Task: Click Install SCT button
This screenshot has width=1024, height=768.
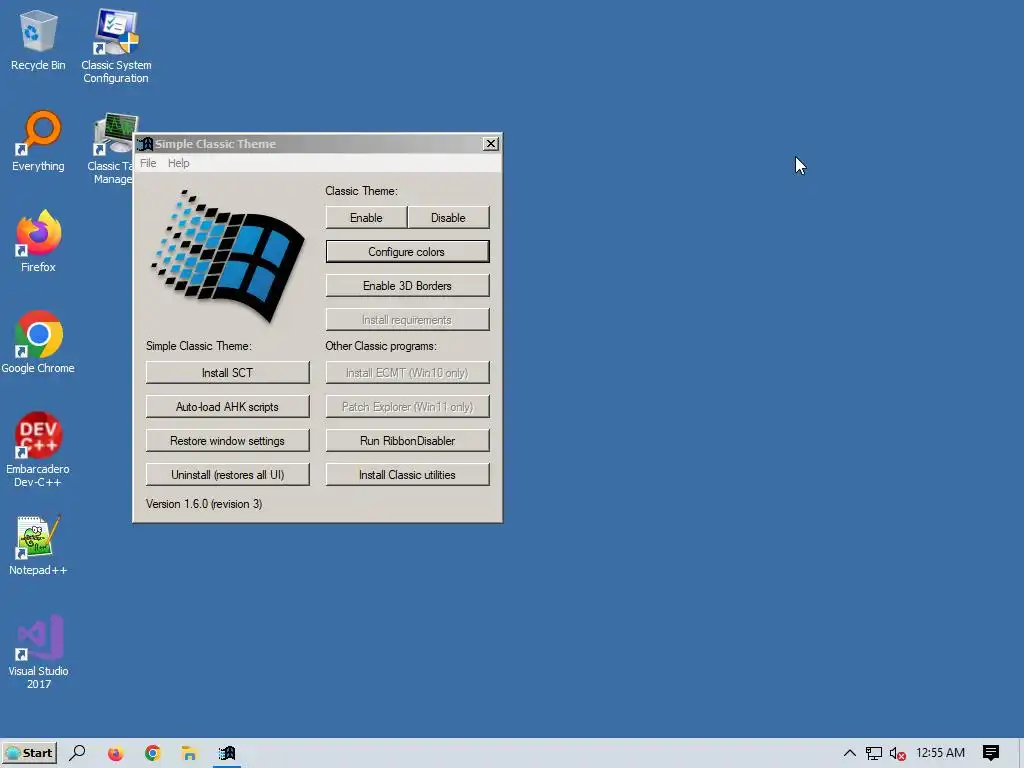Action: tap(227, 372)
